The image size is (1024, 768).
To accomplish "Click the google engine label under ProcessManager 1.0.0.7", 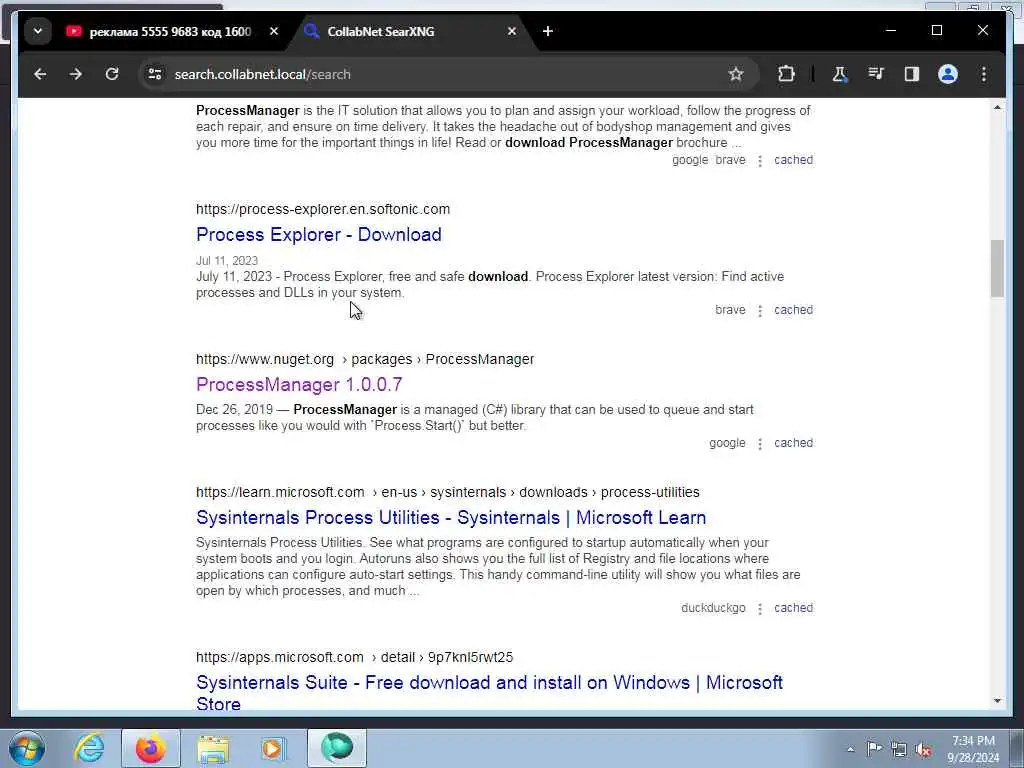I will pos(727,443).
